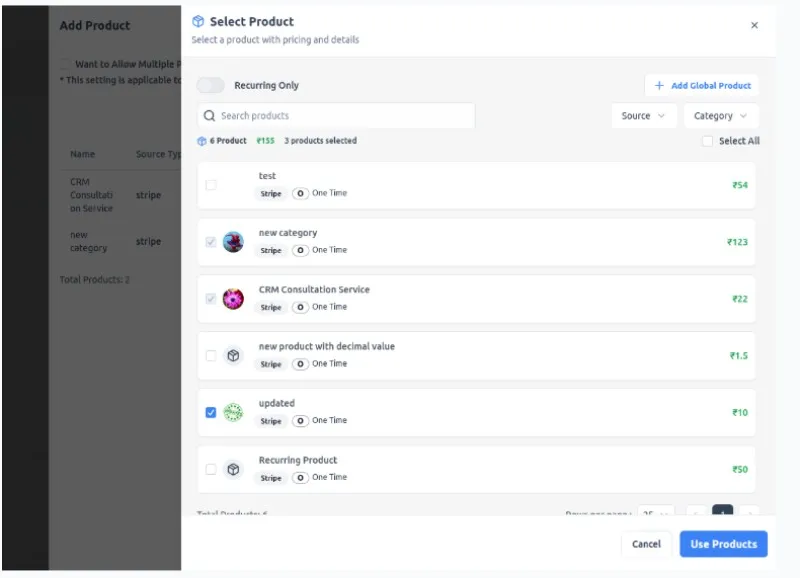Click One Time icon for new product with decimal value
The height and width of the screenshot is (578, 800).
[301, 364]
